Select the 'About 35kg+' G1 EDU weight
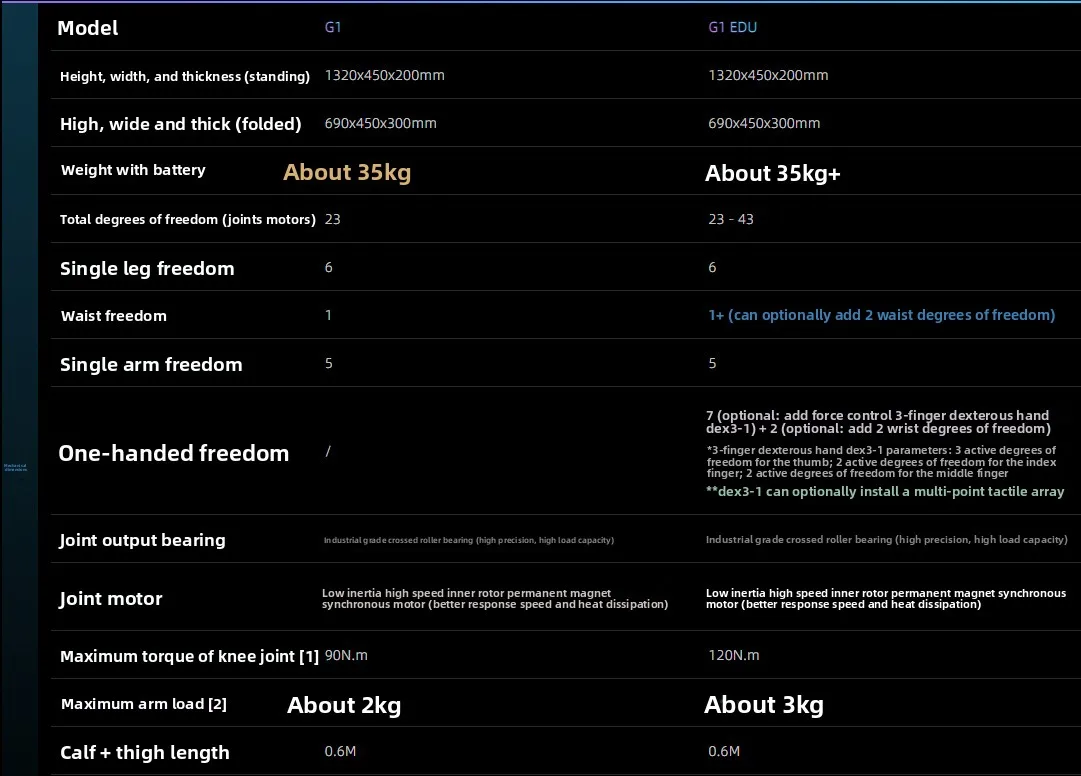 772,173
